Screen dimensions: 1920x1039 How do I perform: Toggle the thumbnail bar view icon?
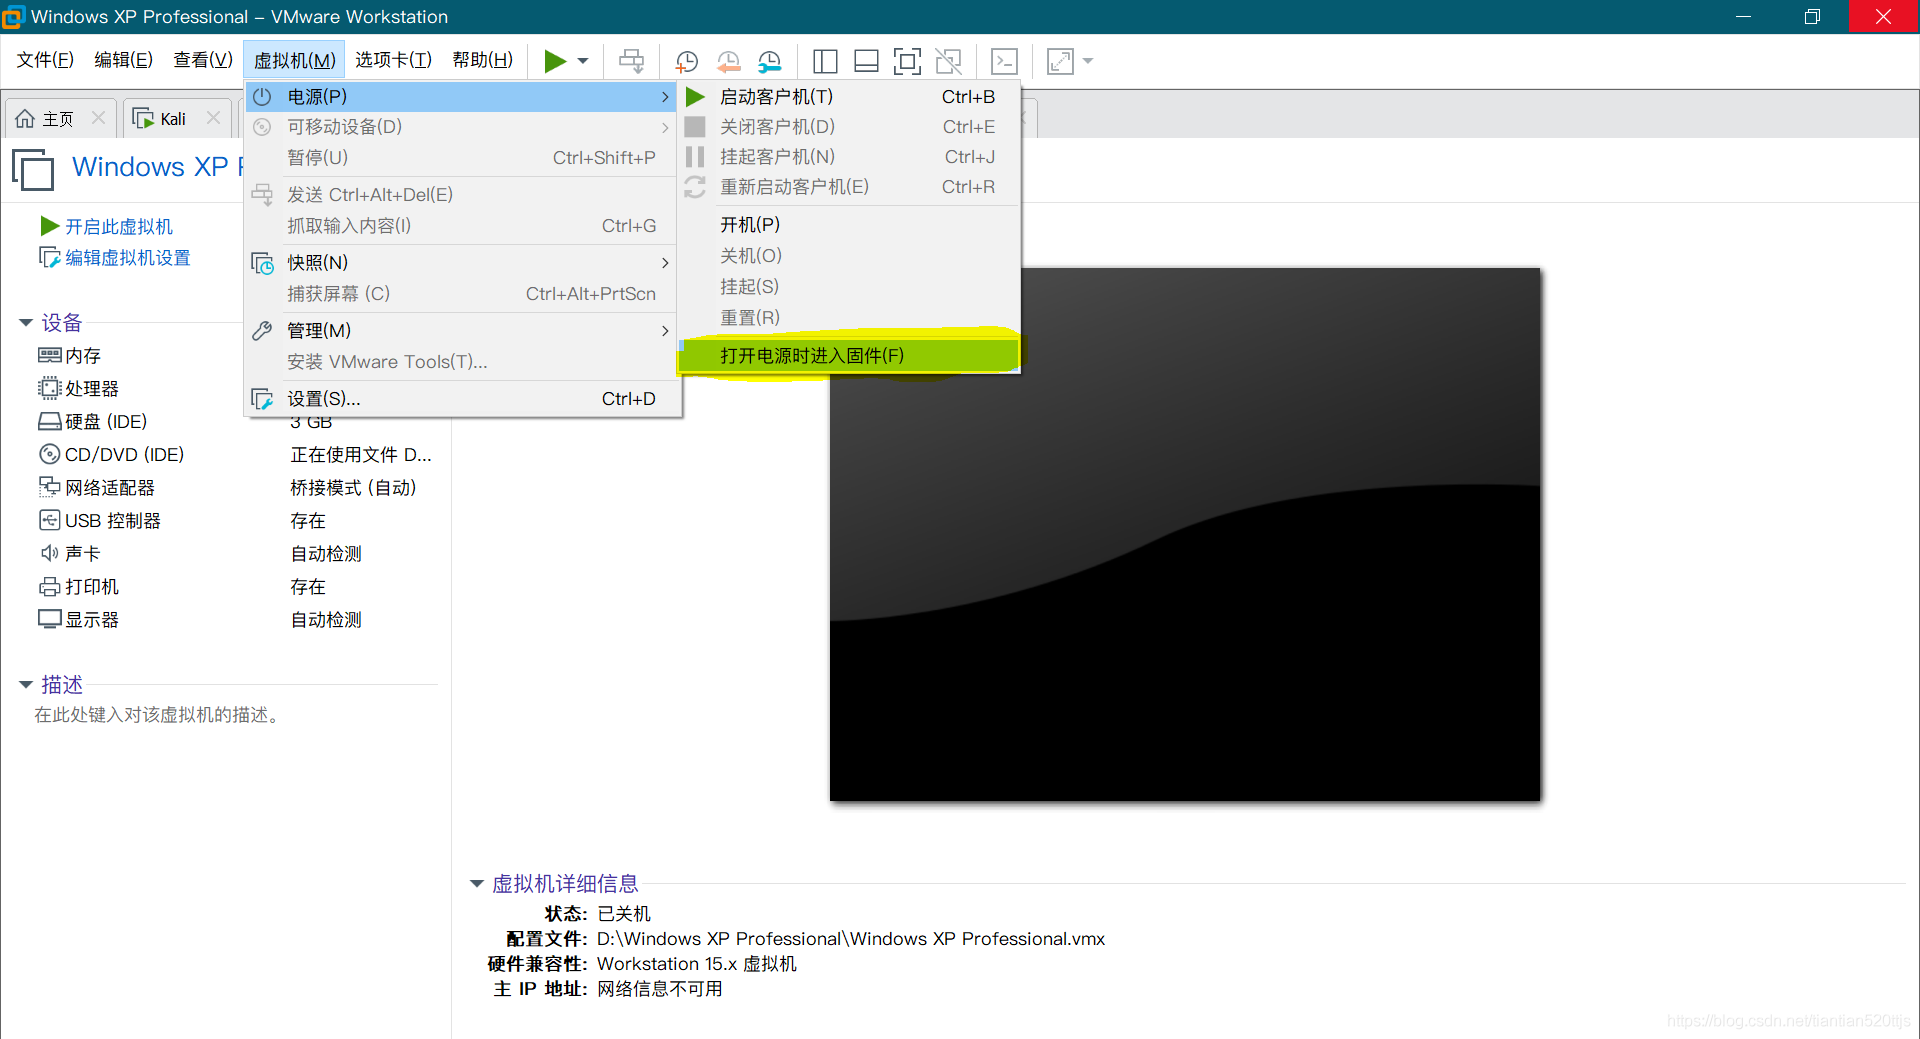point(866,61)
